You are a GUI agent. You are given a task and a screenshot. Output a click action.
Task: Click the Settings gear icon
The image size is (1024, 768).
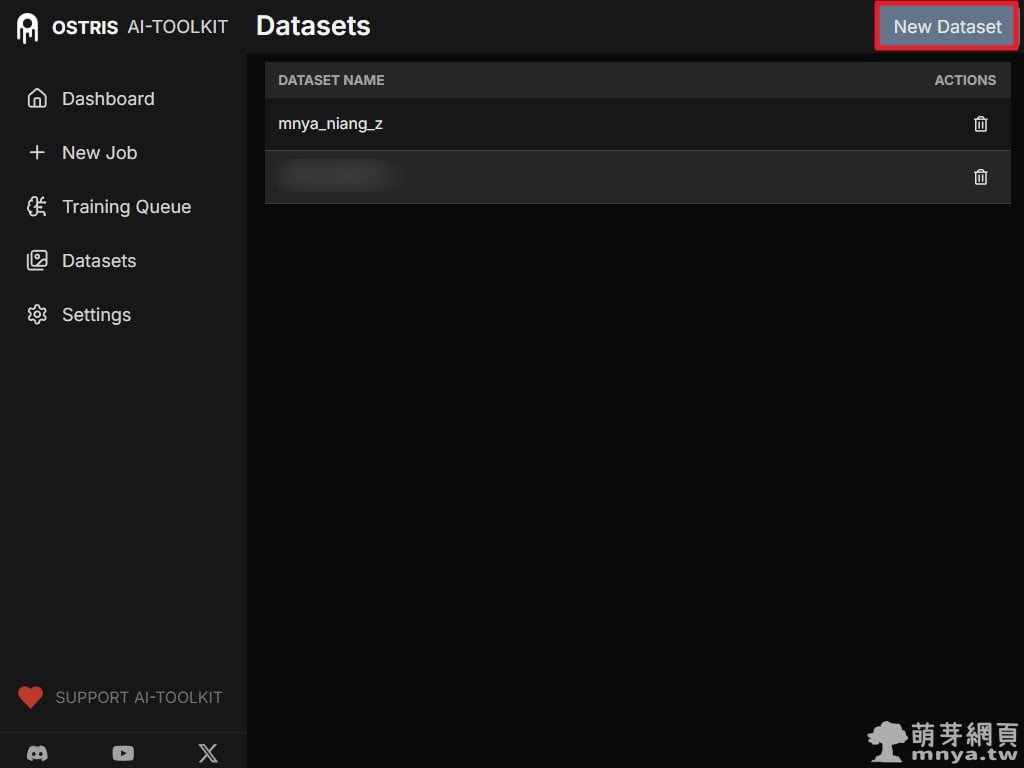click(37, 314)
